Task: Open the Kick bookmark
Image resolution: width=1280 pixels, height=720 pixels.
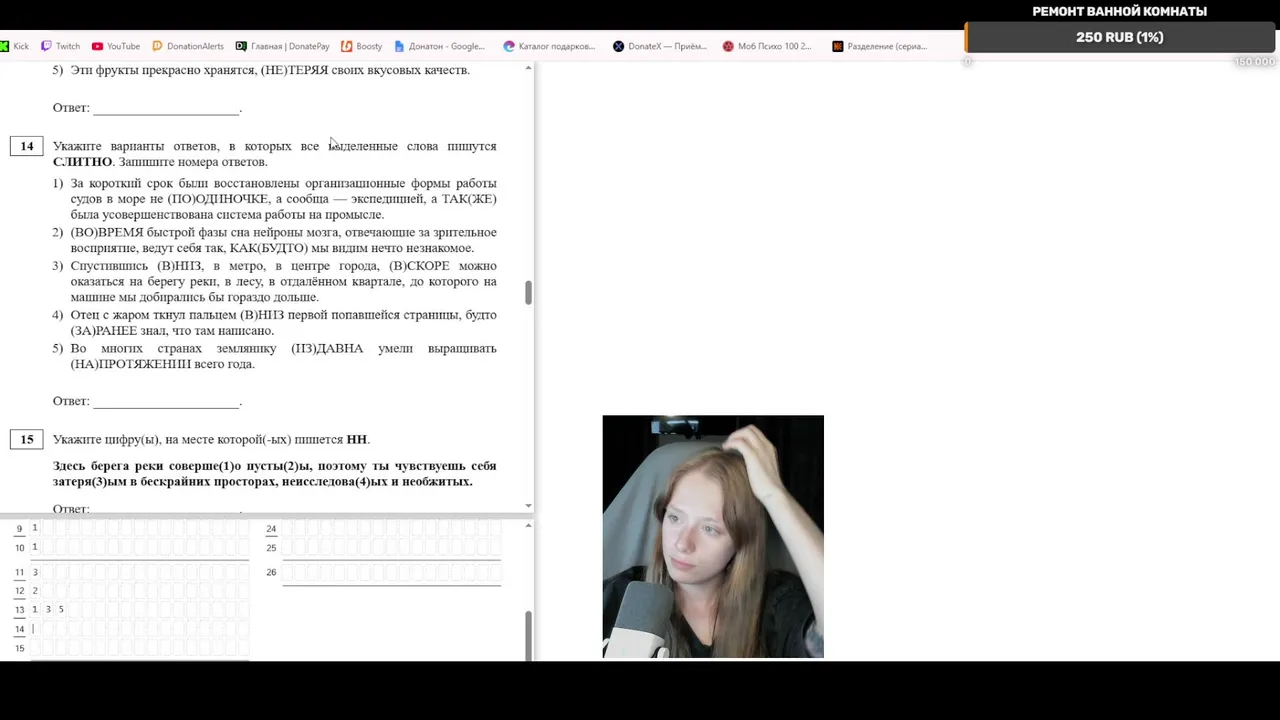Action: pos(15,46)
